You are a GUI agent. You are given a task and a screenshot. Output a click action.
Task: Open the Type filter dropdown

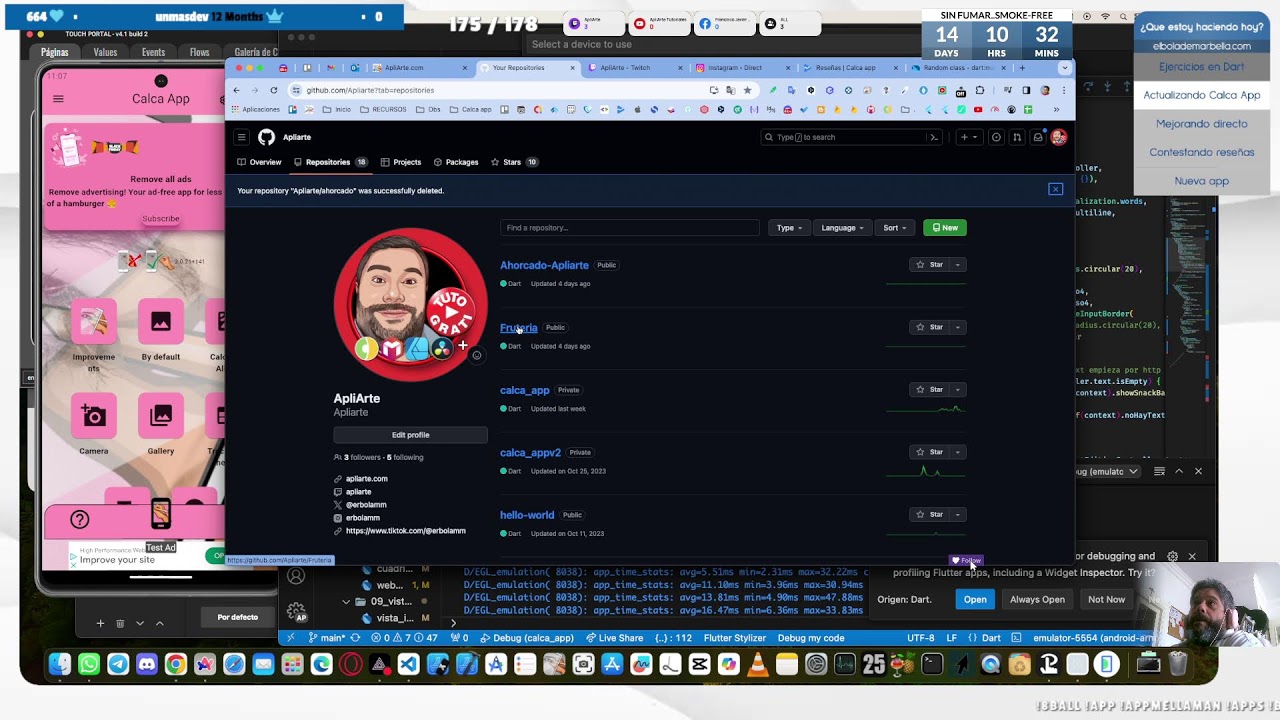(x=789, y=228)
